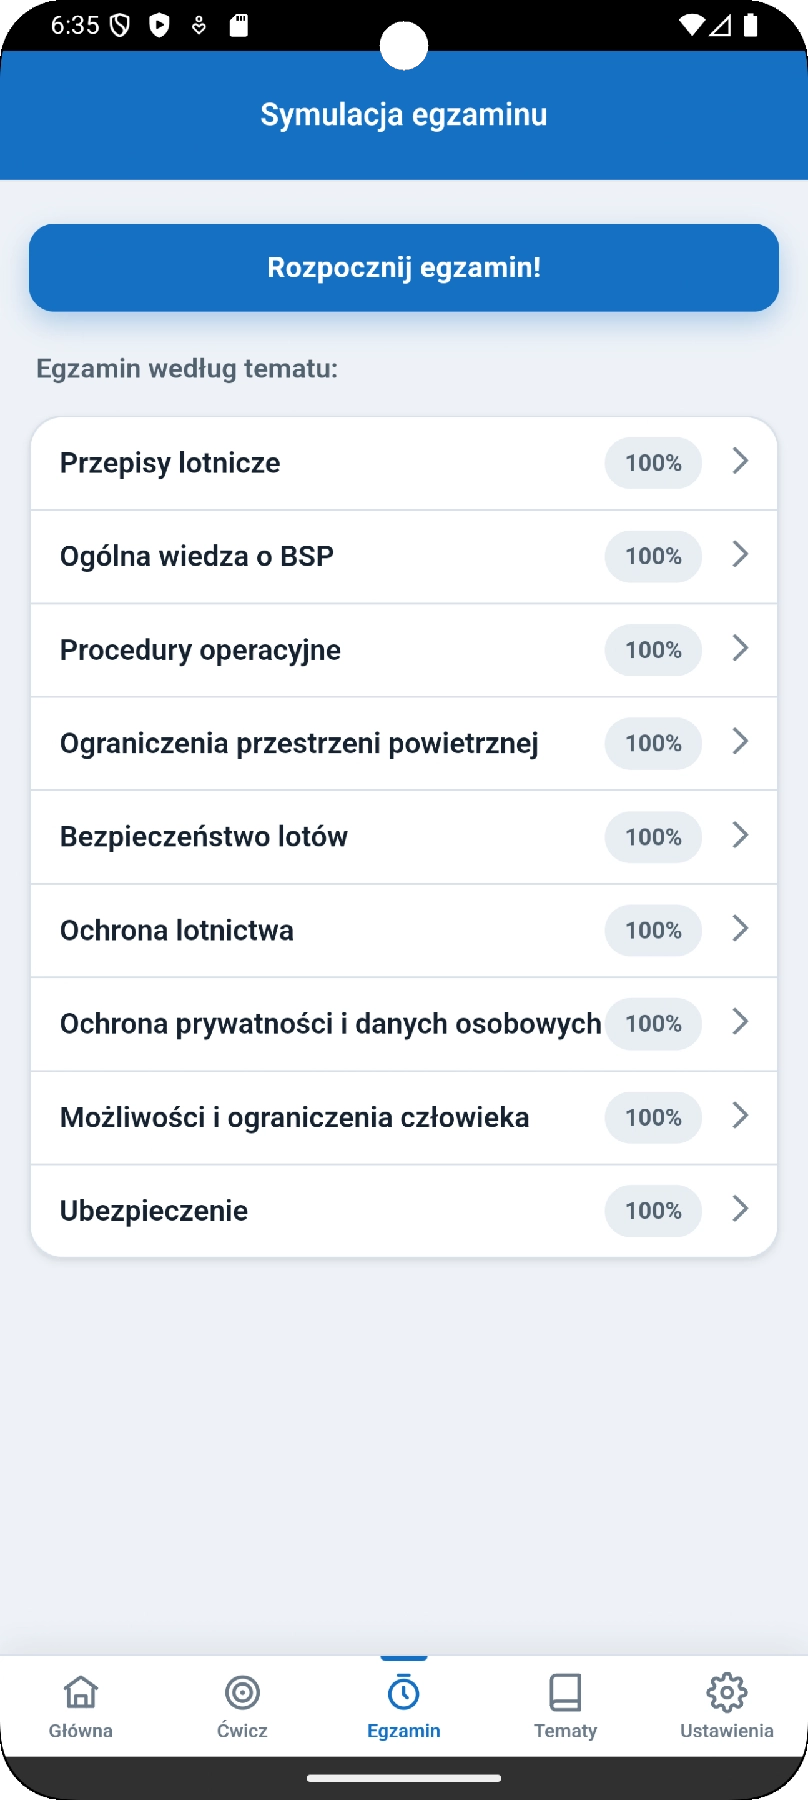The image size is (808, 1800).
Task: Tap the SD card status icon
Action: [x=238, y=25]
